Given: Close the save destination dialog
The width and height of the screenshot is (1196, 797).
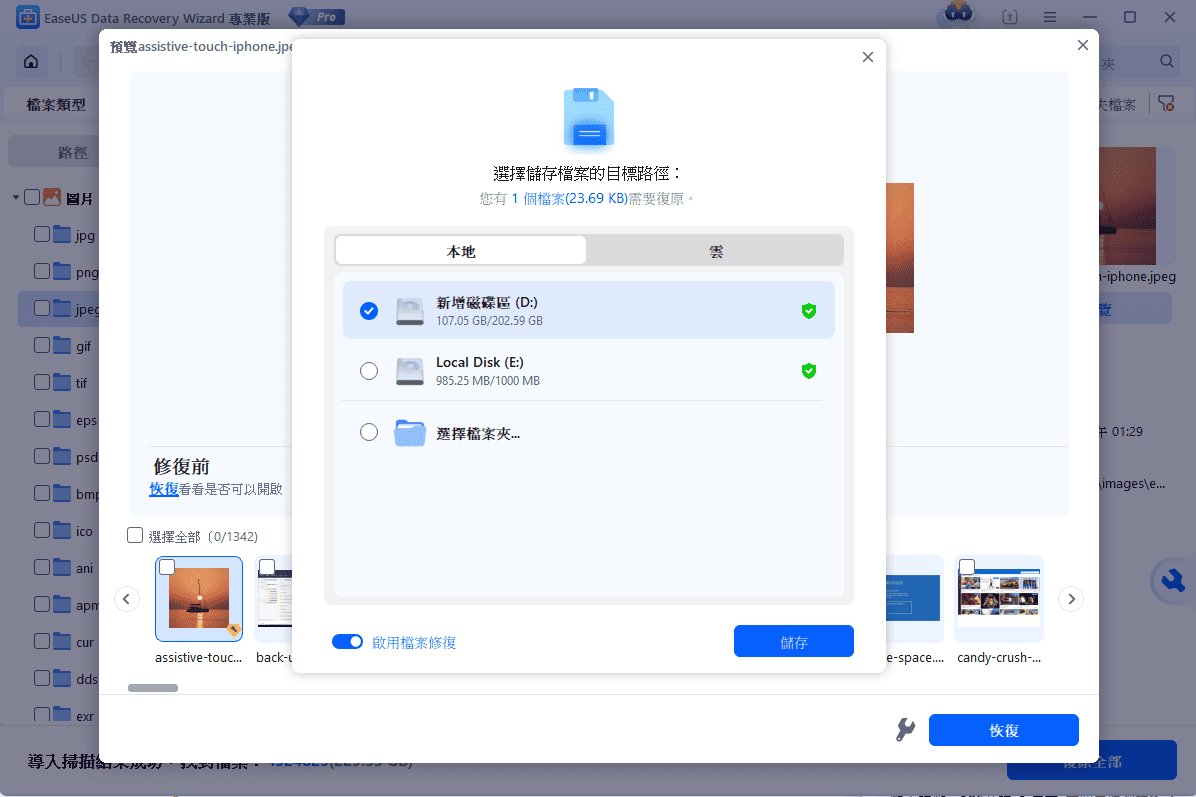Looking at the screenshot, I should tap(867, 57).
